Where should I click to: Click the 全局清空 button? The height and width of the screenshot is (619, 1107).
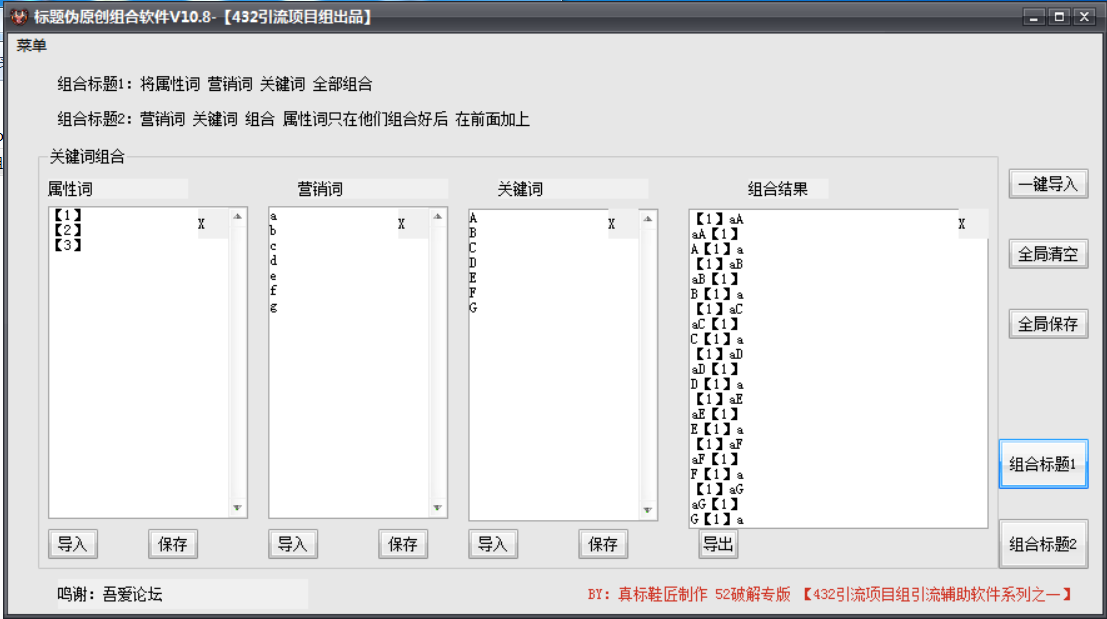[x=1048, y=254]
